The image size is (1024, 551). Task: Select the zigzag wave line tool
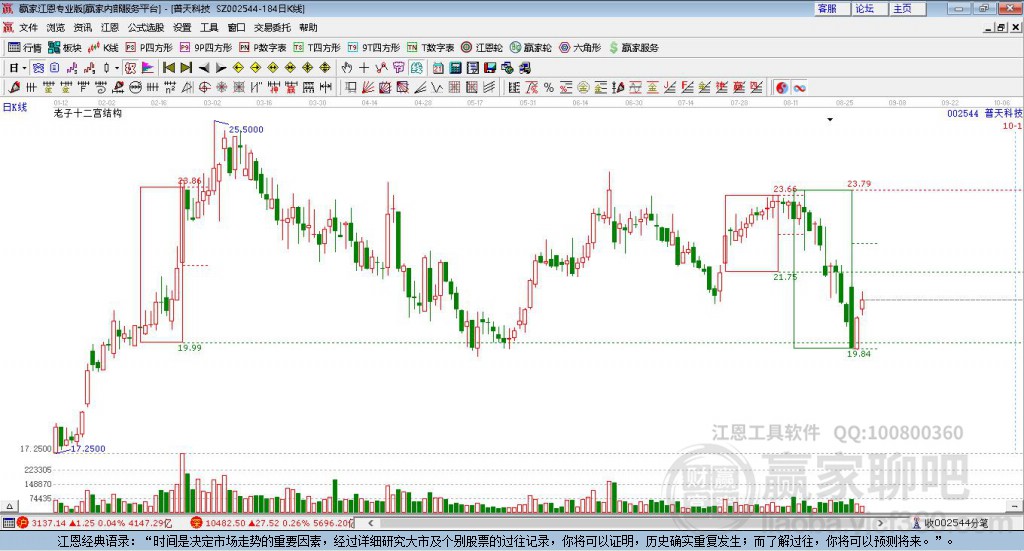point(436,87)
